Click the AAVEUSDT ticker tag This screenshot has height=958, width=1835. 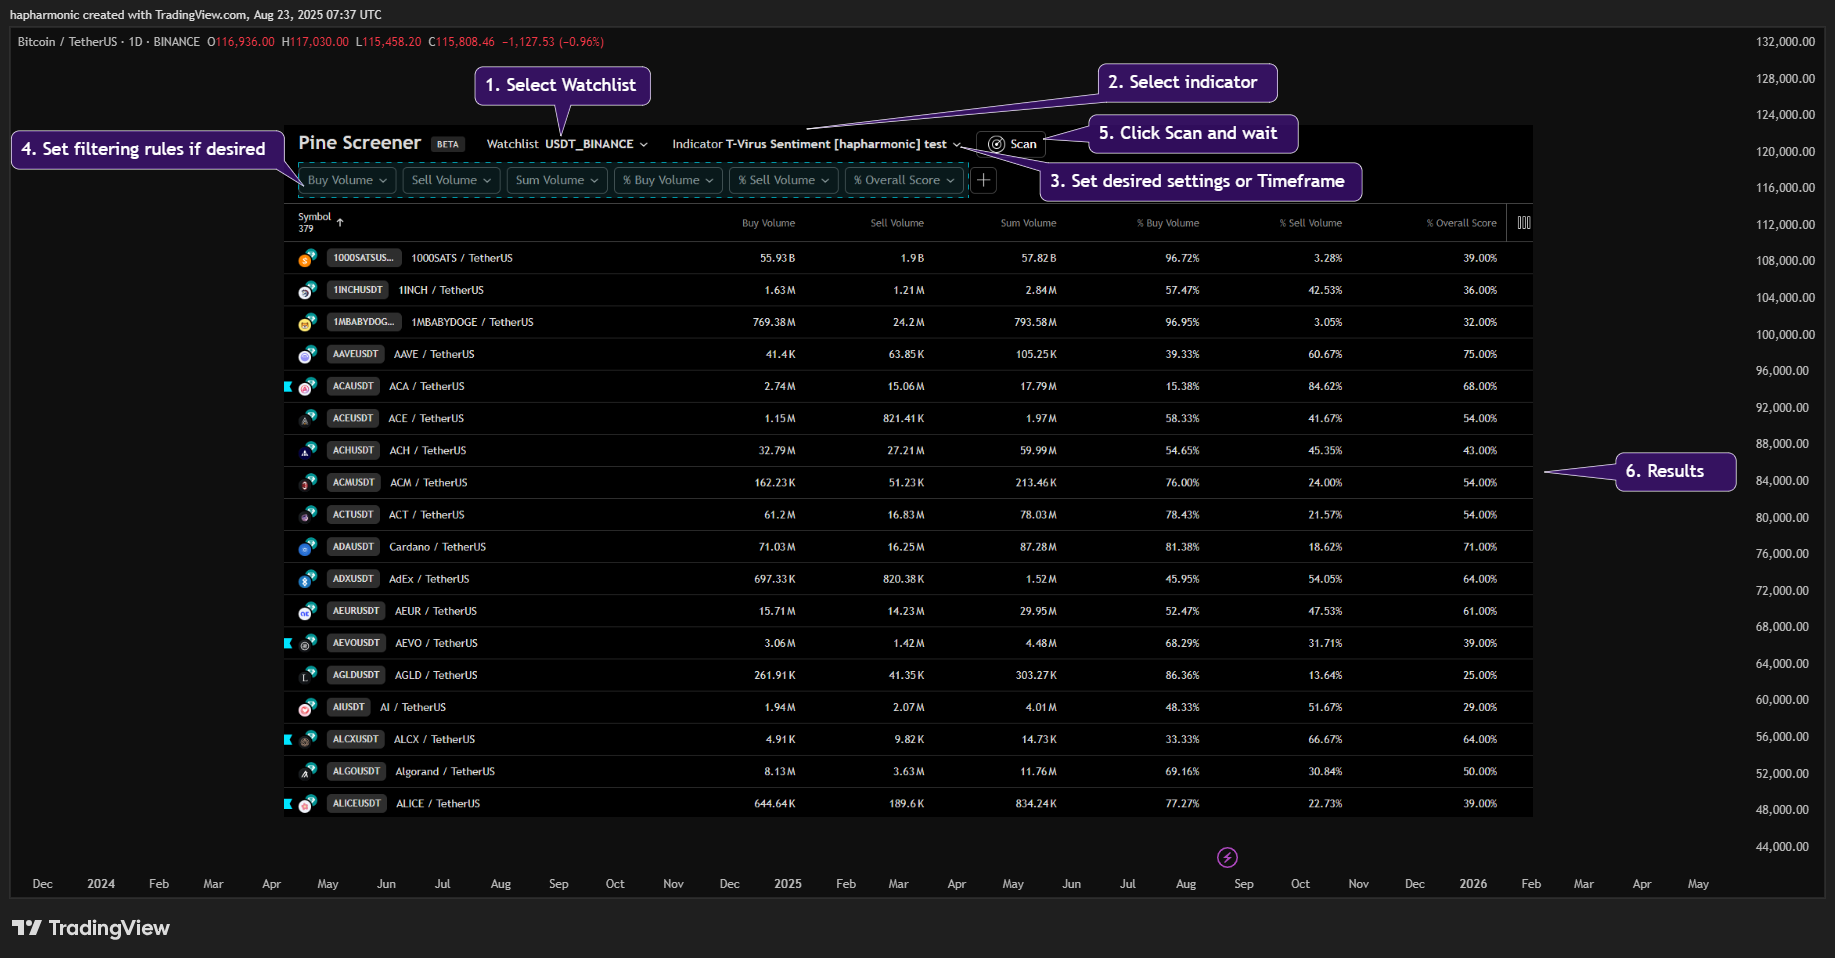[x=355, y=354]
